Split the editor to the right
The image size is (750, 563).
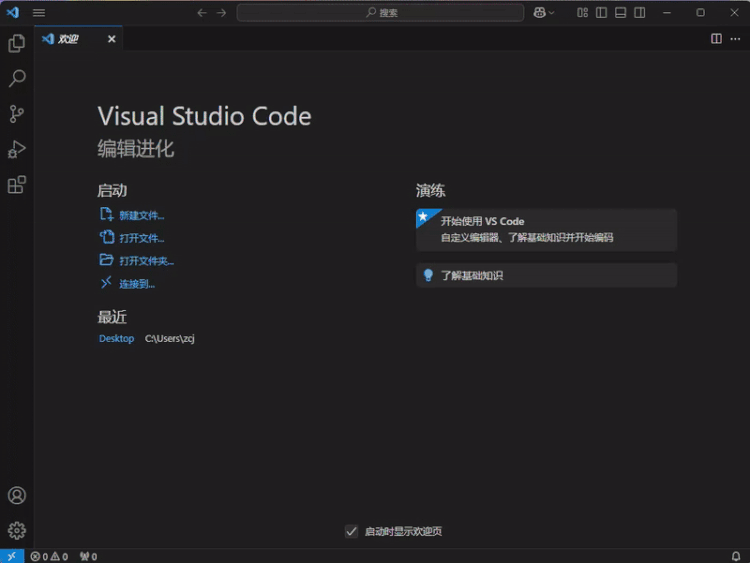[716, 39]
